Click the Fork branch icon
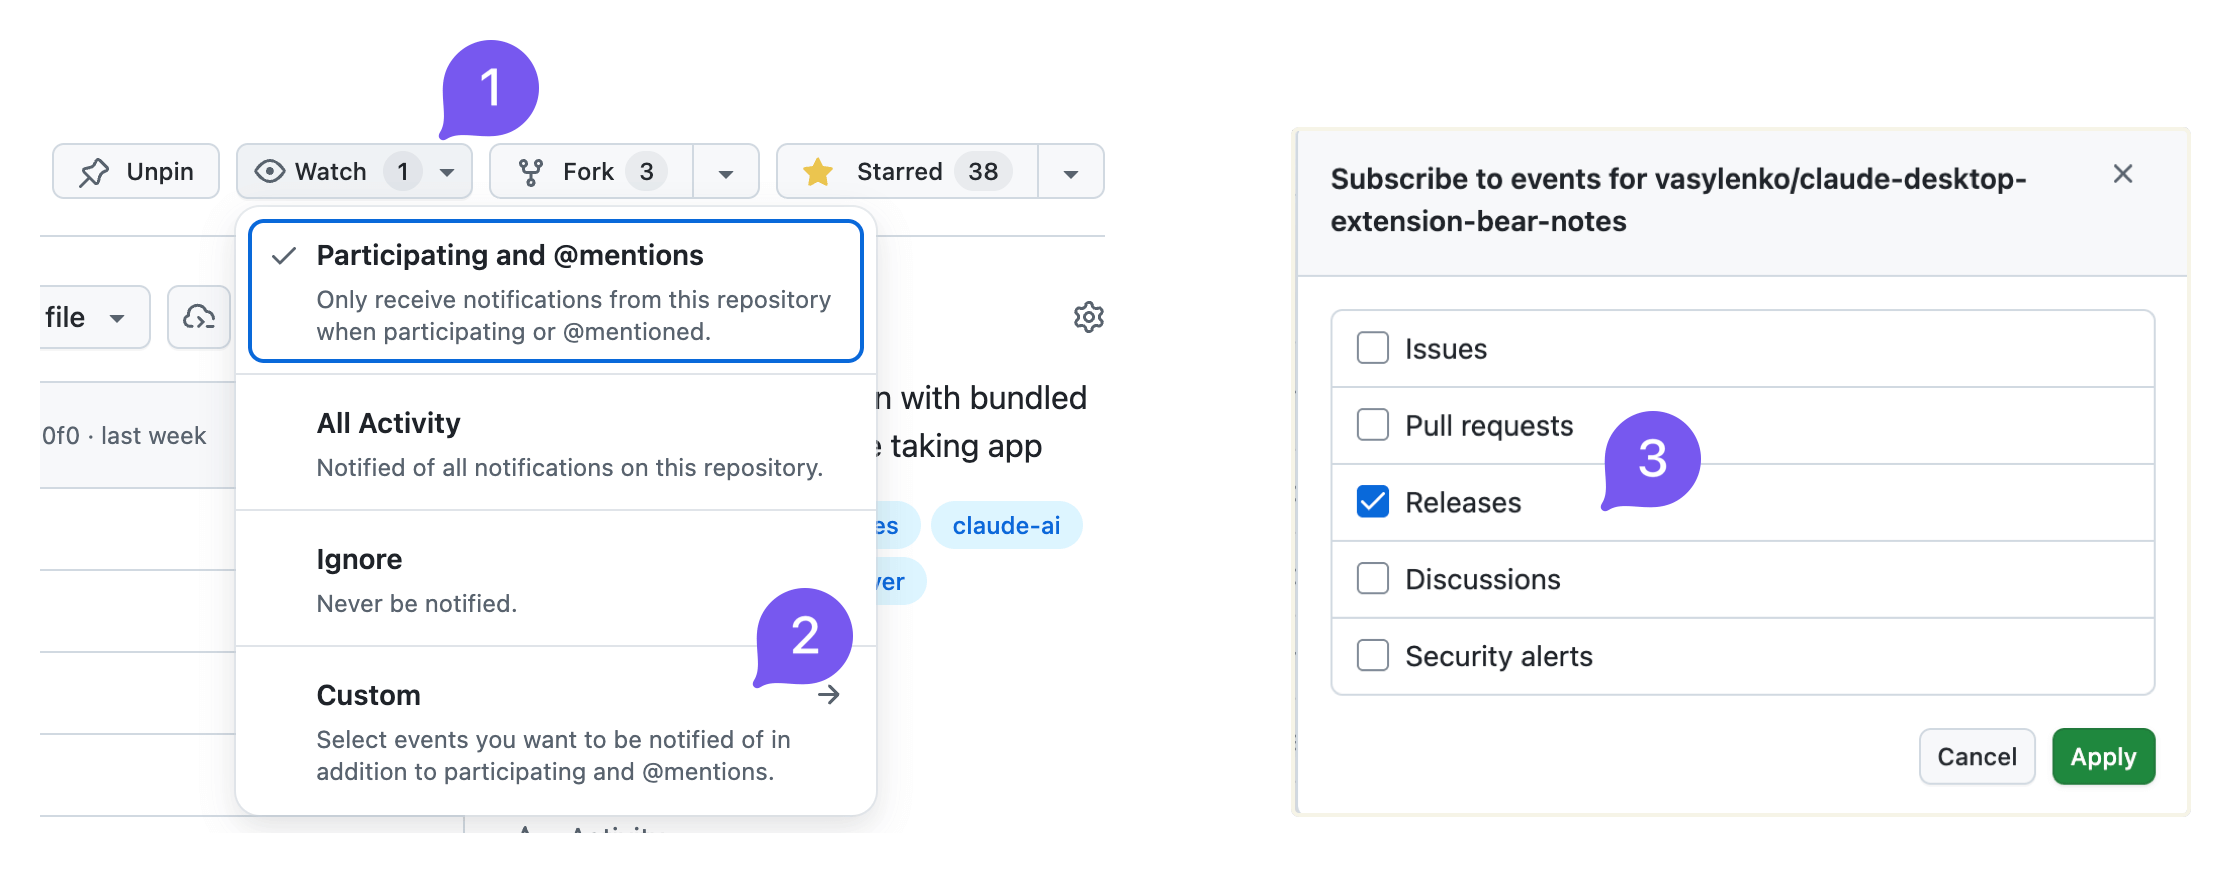The image size is (2231, 873). 531,172
